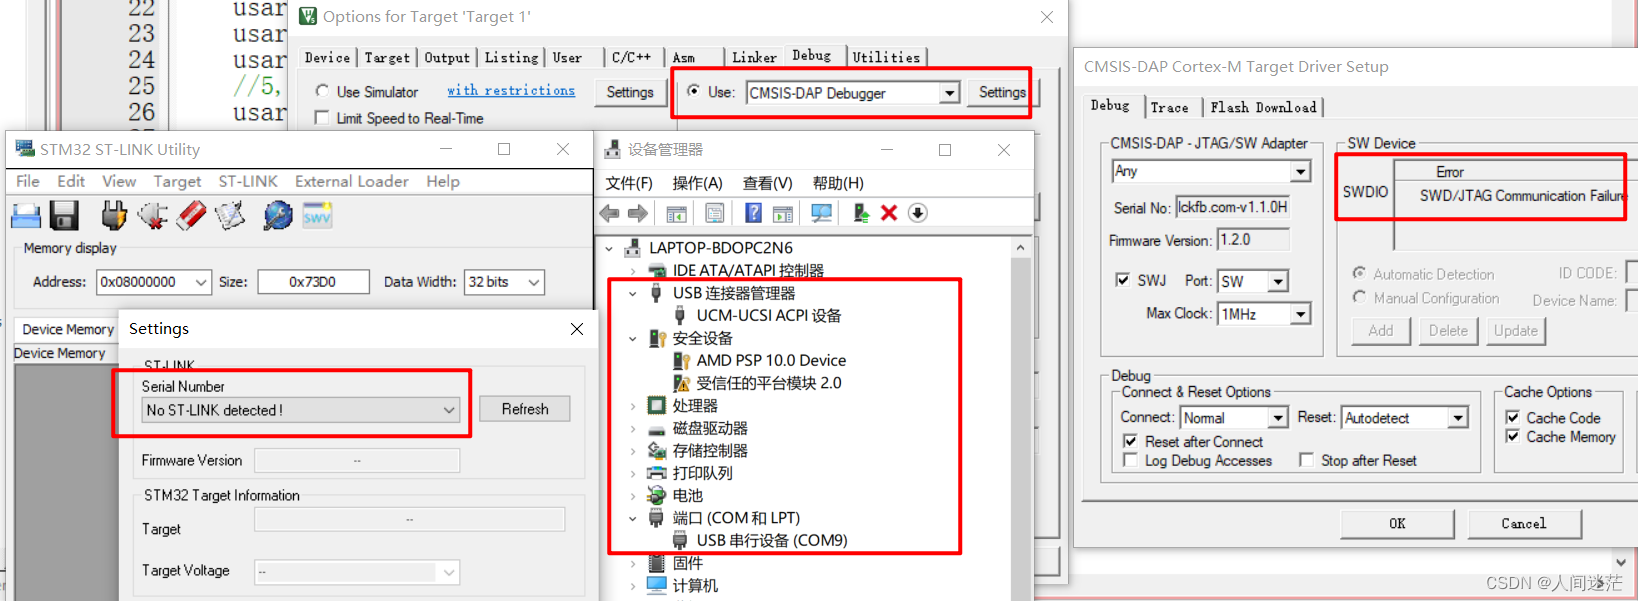Click the USB serial device (COM9) icon
This screenshot has height=601, width=1638.
click(x=680, y=540)
